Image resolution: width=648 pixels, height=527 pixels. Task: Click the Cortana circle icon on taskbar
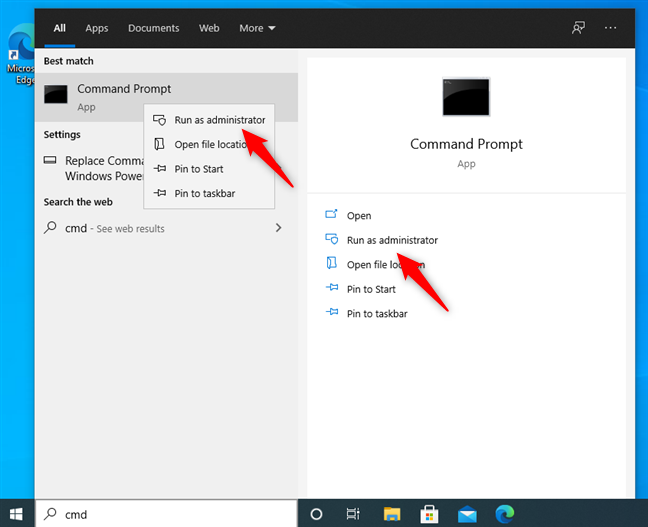(316, 514)
